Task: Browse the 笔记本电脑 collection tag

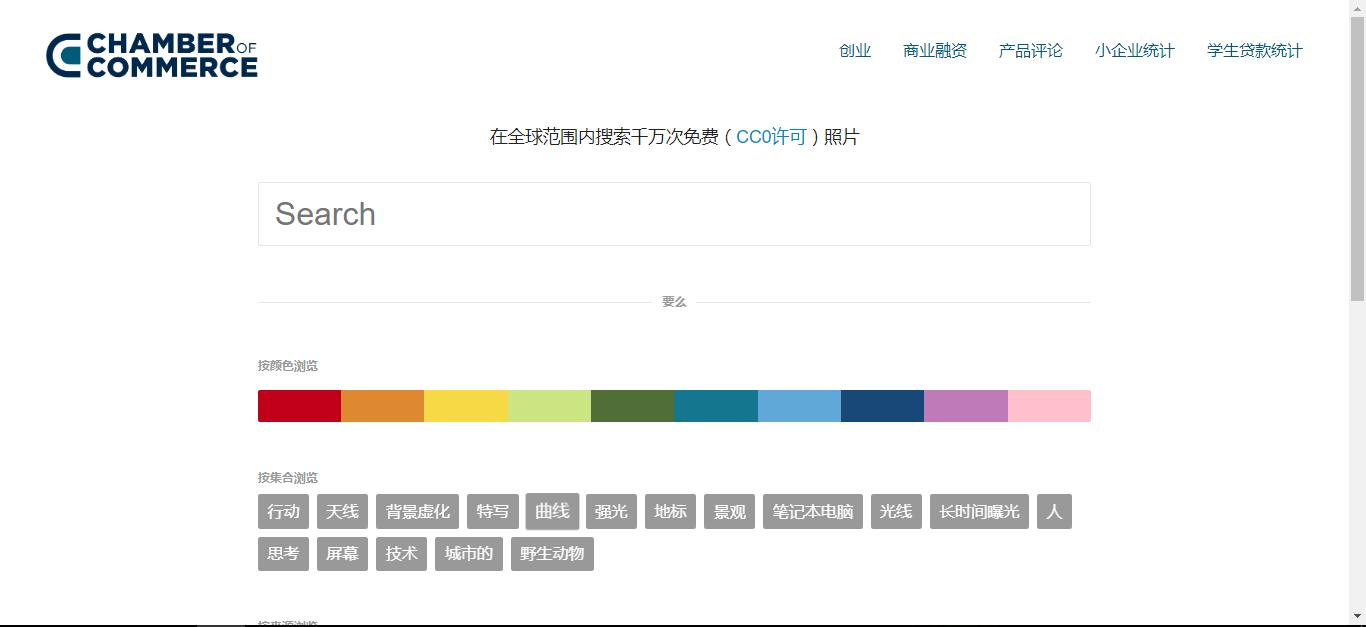Action: tap(812, 511)
